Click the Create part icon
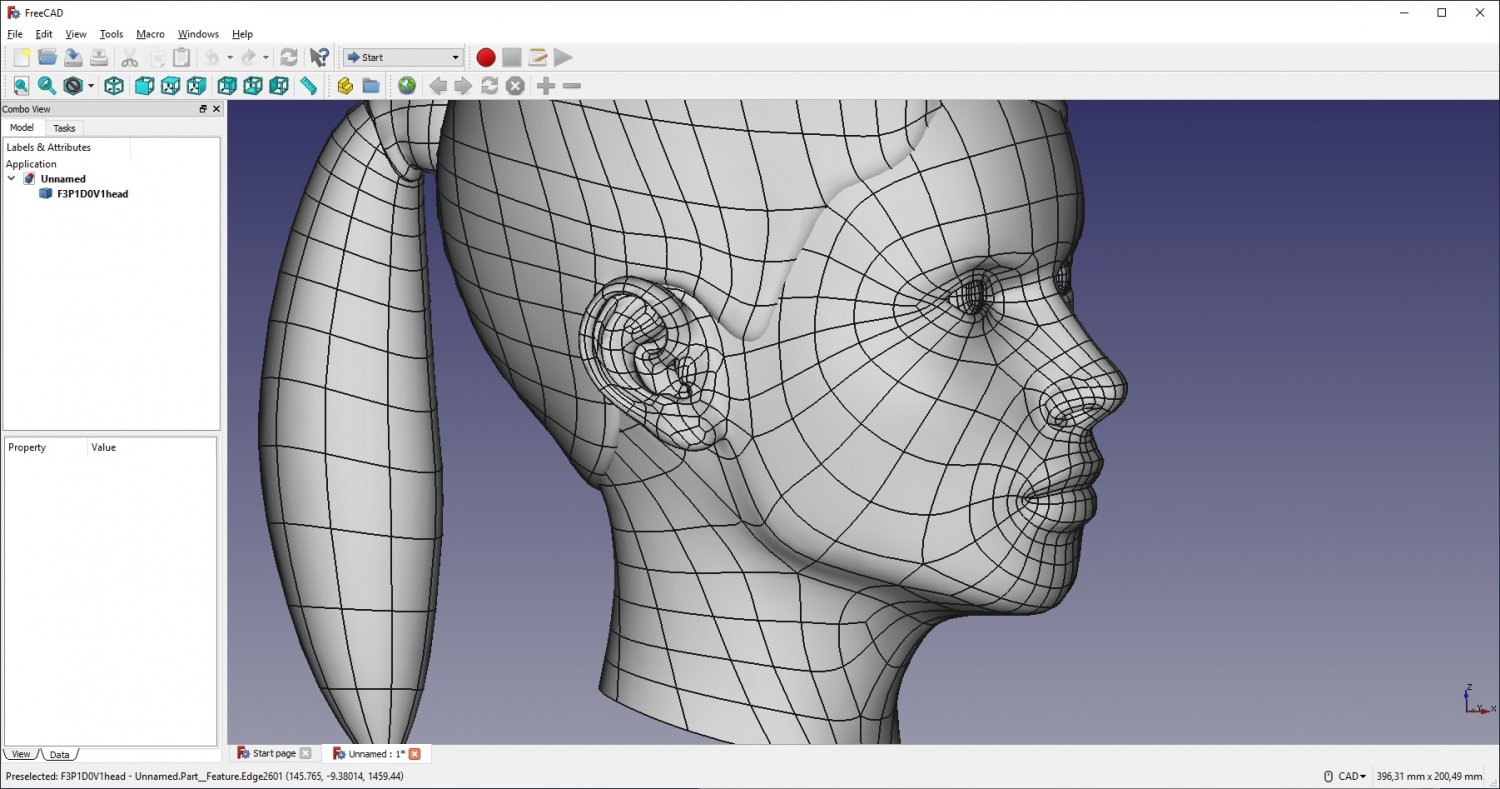 point(345,86)
